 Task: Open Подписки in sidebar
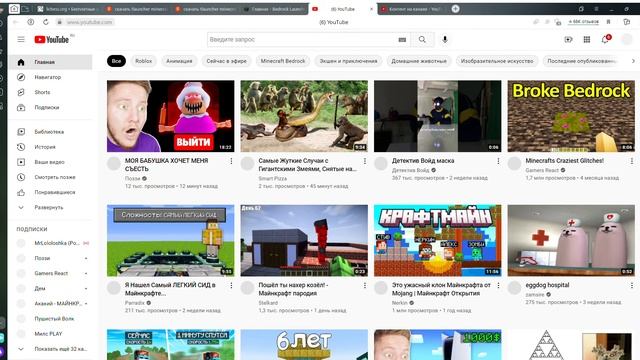click(51, 107)
